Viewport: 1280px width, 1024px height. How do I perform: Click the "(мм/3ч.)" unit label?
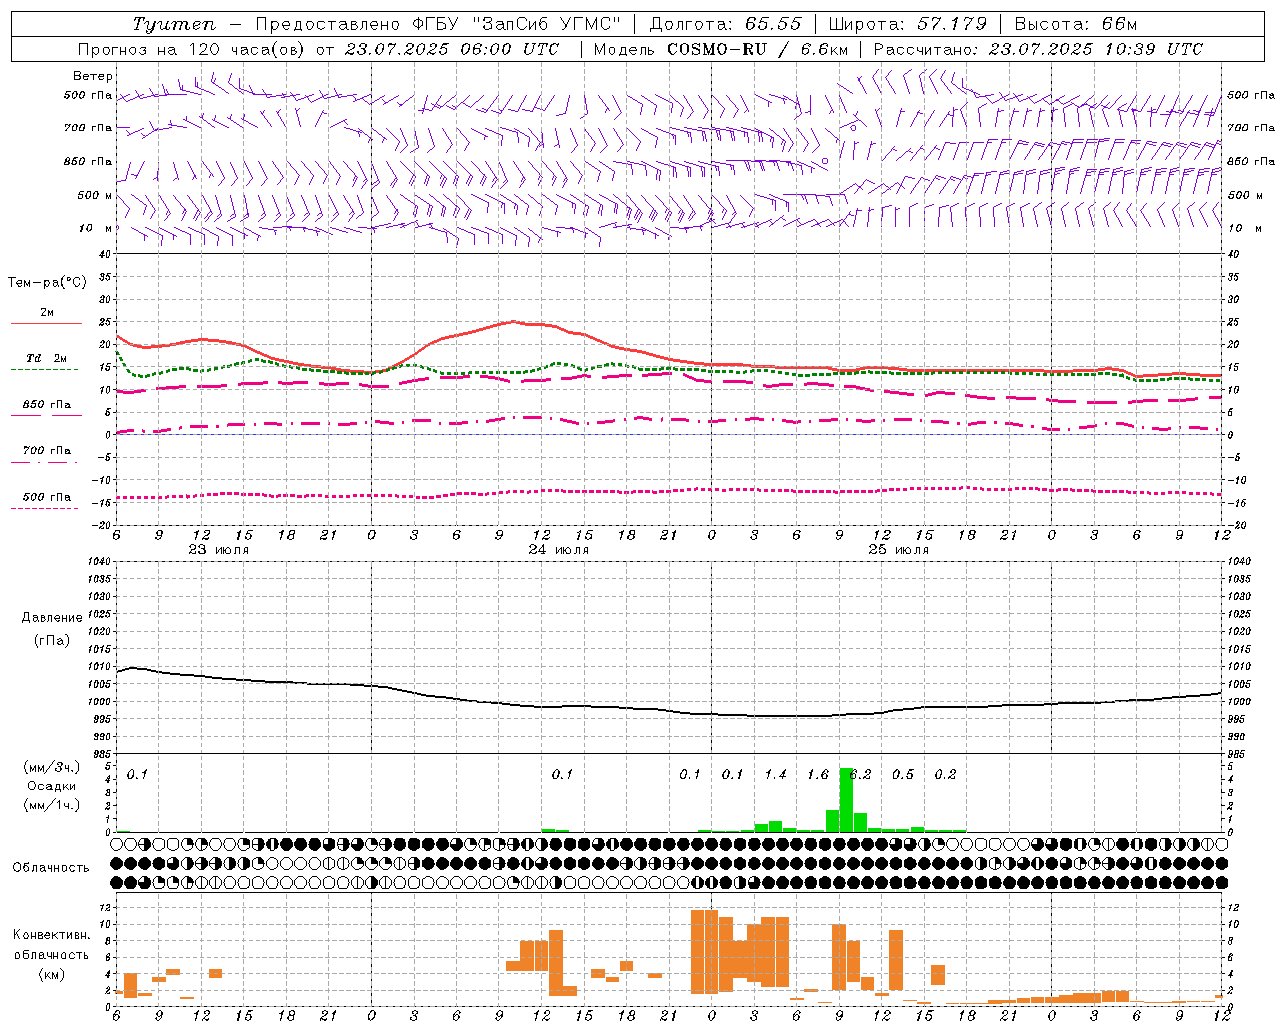click(52, 768)
